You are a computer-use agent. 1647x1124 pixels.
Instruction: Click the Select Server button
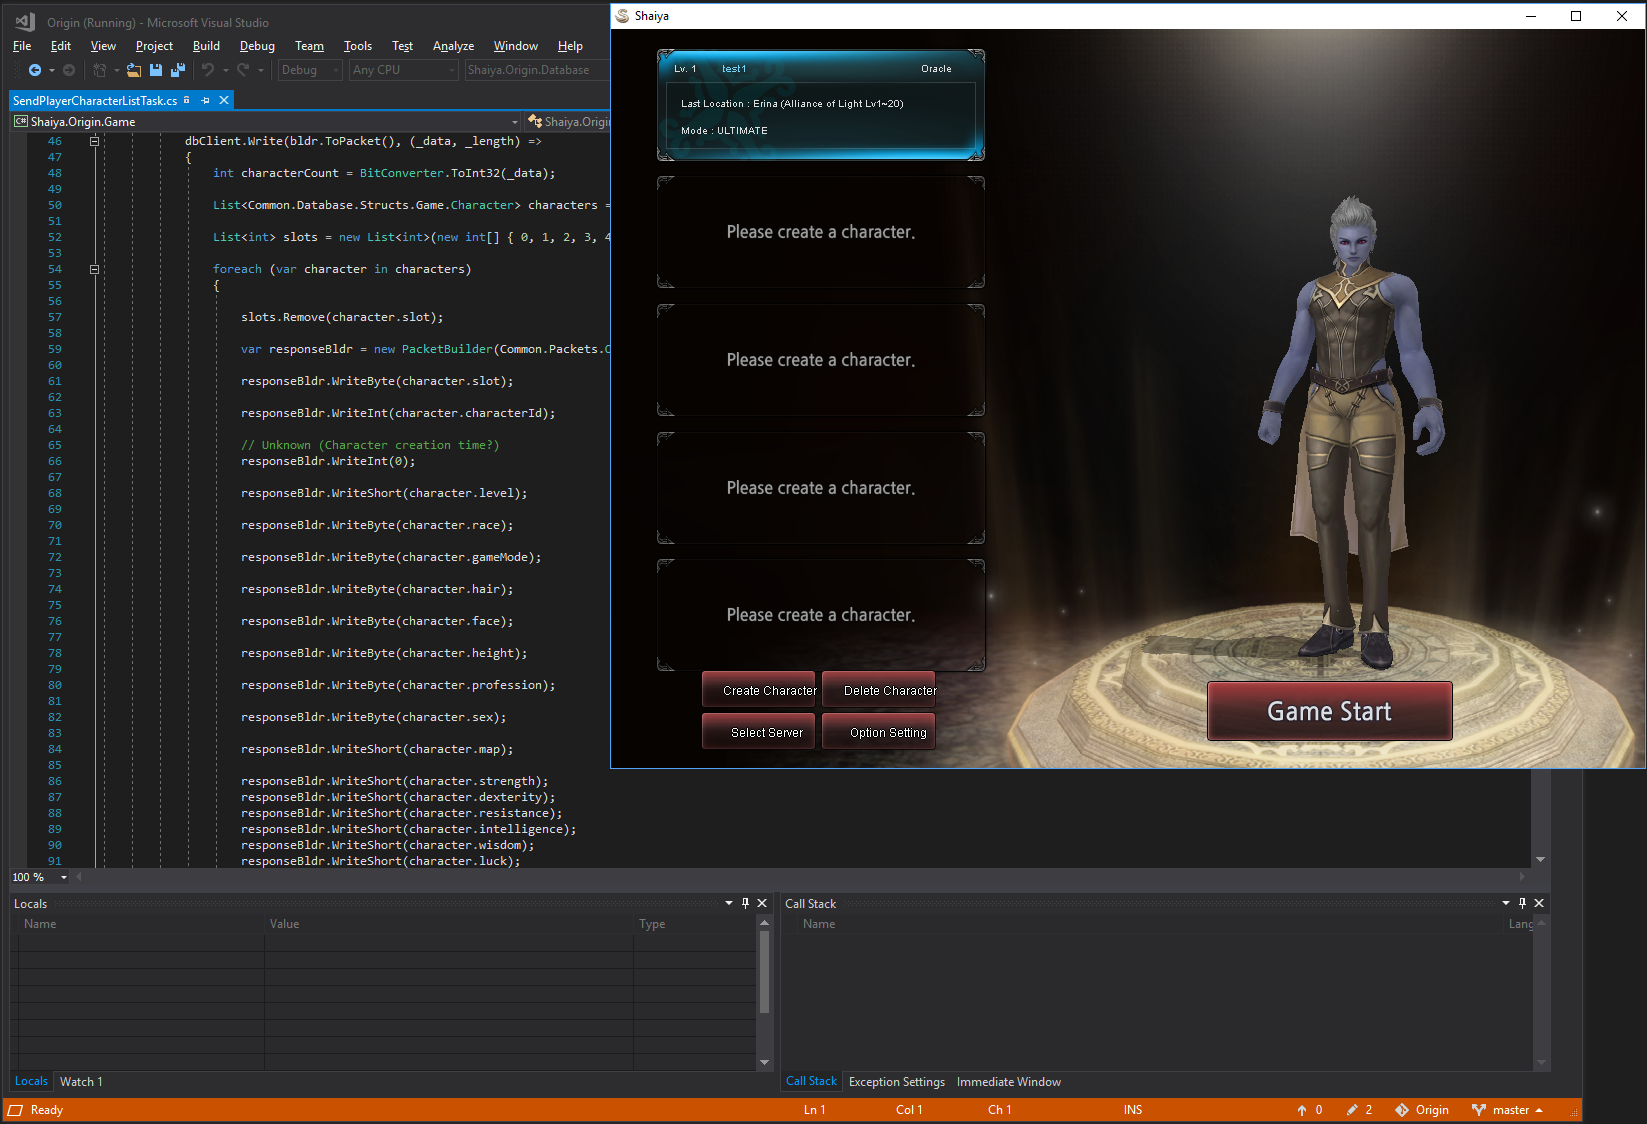[x=759, y=732]
